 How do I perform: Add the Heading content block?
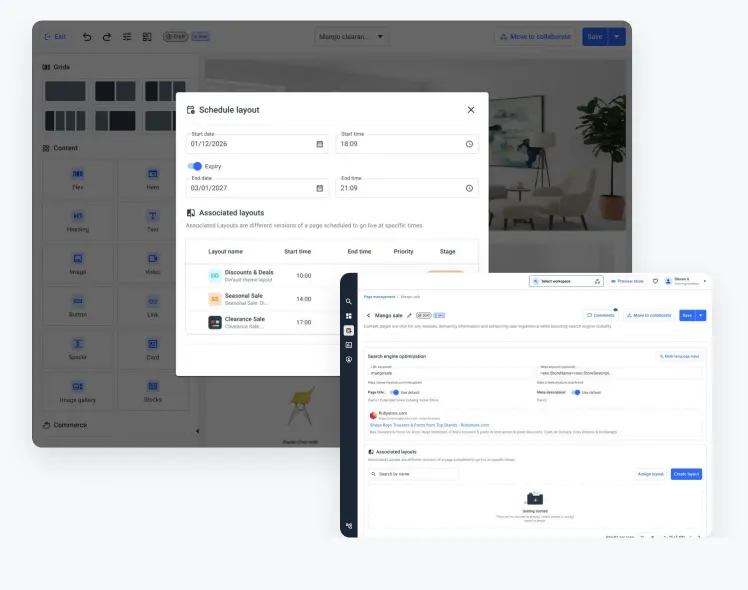pyautogui.click(x=78, y=222)
